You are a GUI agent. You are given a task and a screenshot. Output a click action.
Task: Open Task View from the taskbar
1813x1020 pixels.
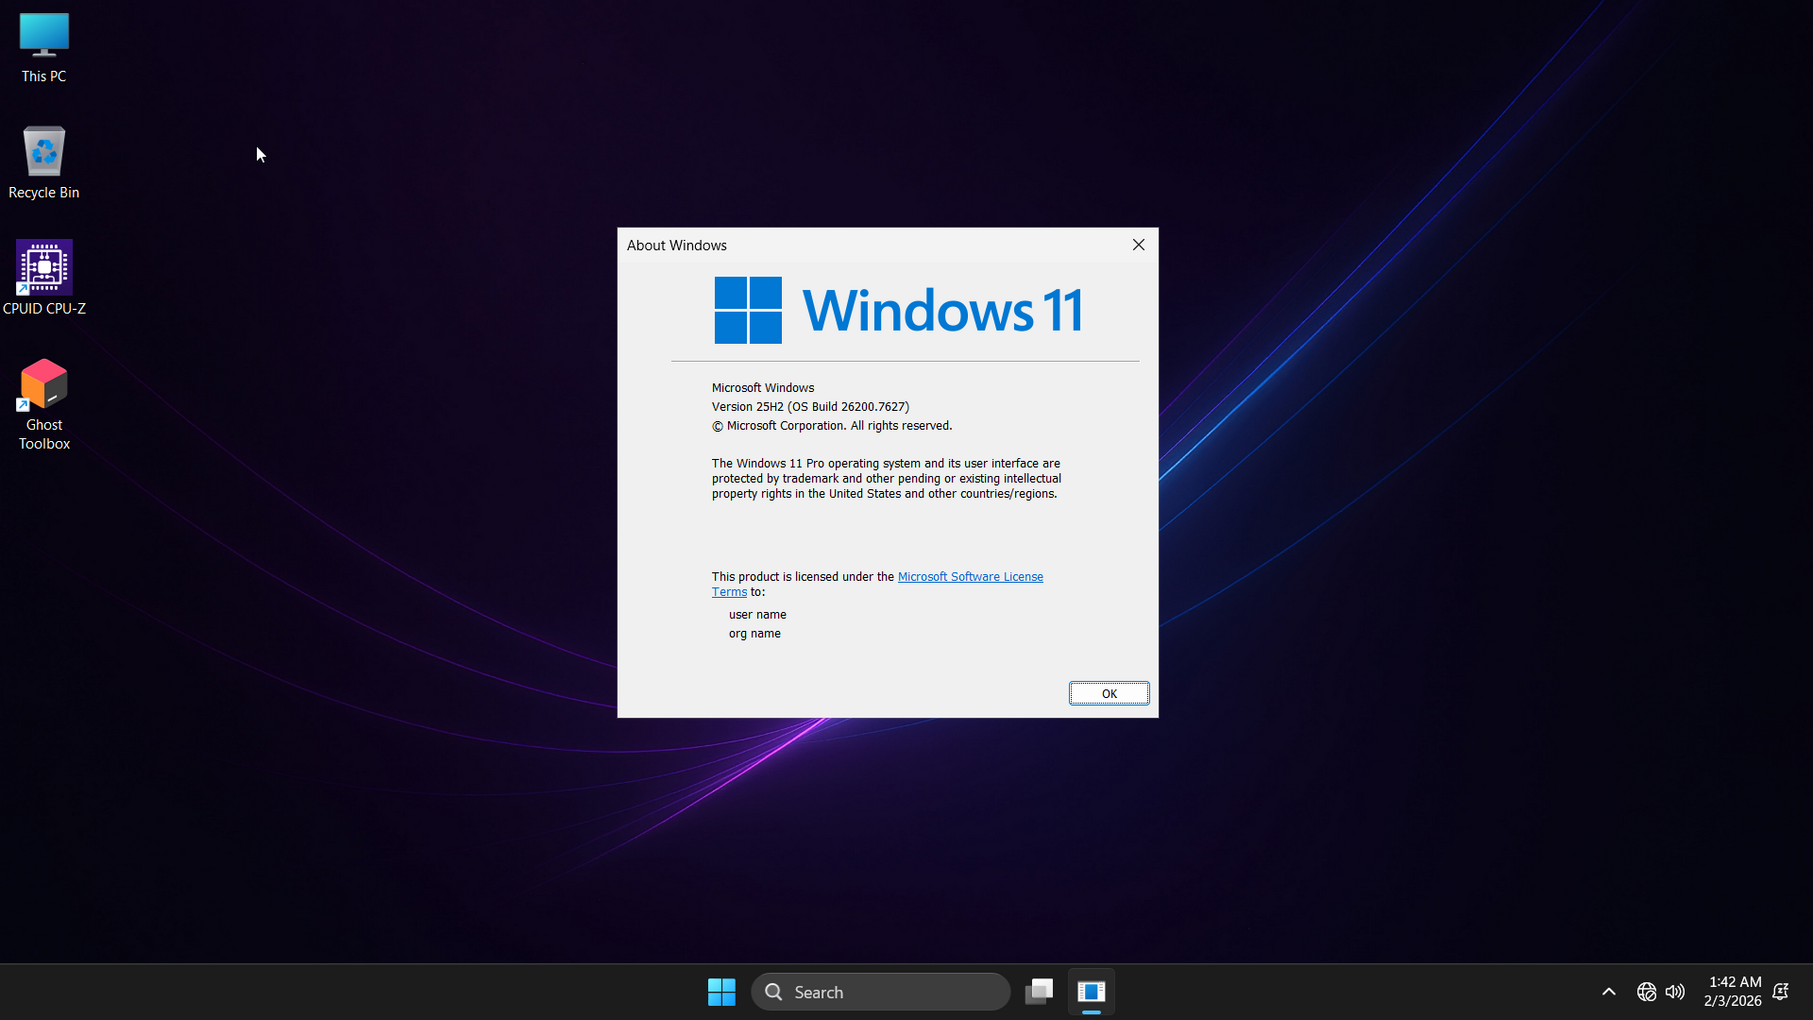click(x=1039, y=992)
